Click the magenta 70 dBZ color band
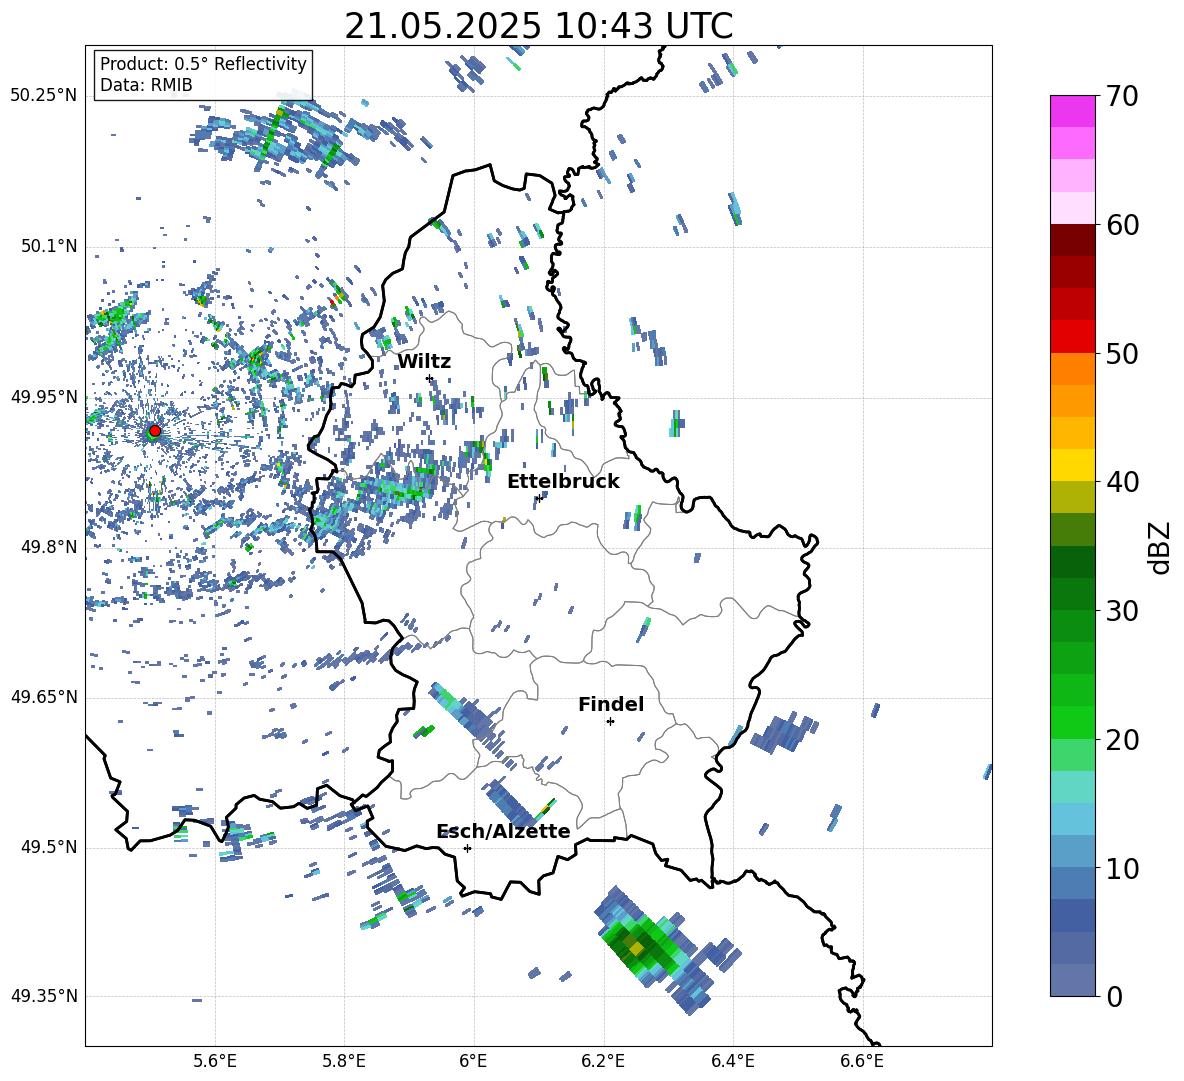 (1073, 111)
